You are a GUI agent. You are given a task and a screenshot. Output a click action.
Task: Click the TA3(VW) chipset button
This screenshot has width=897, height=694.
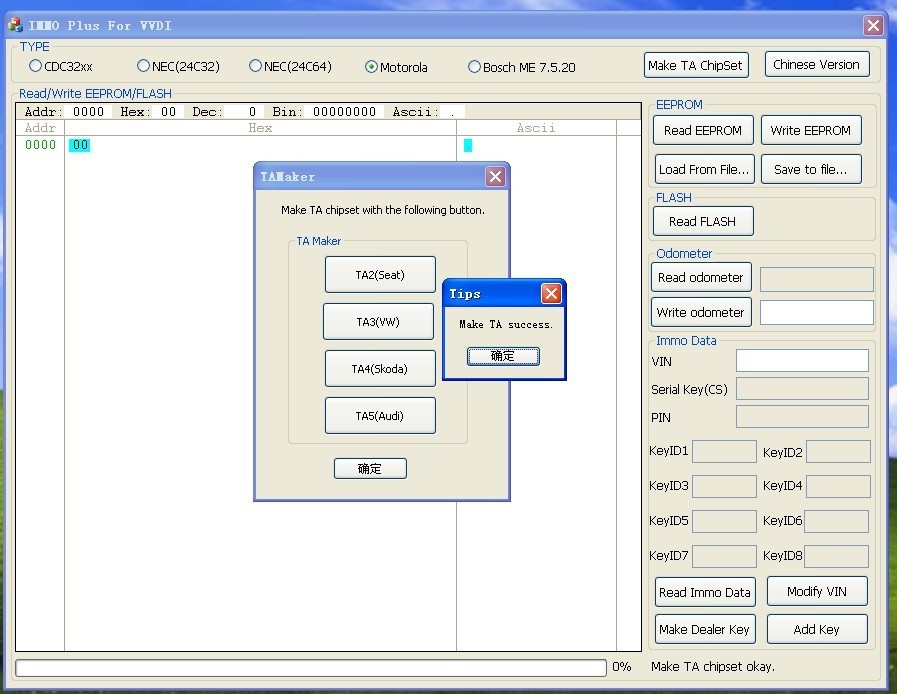point(378,322)
